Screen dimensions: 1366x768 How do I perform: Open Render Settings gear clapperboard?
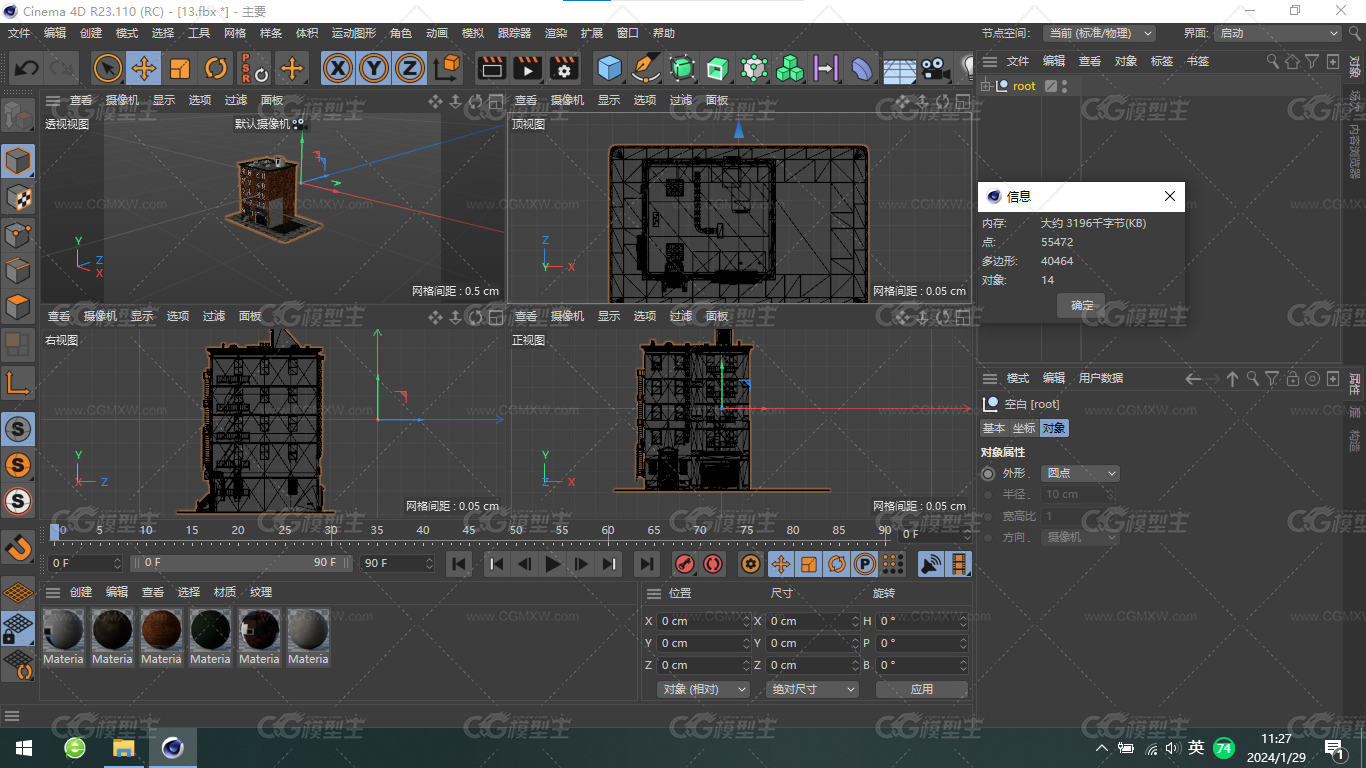click(x=564, y=68)
